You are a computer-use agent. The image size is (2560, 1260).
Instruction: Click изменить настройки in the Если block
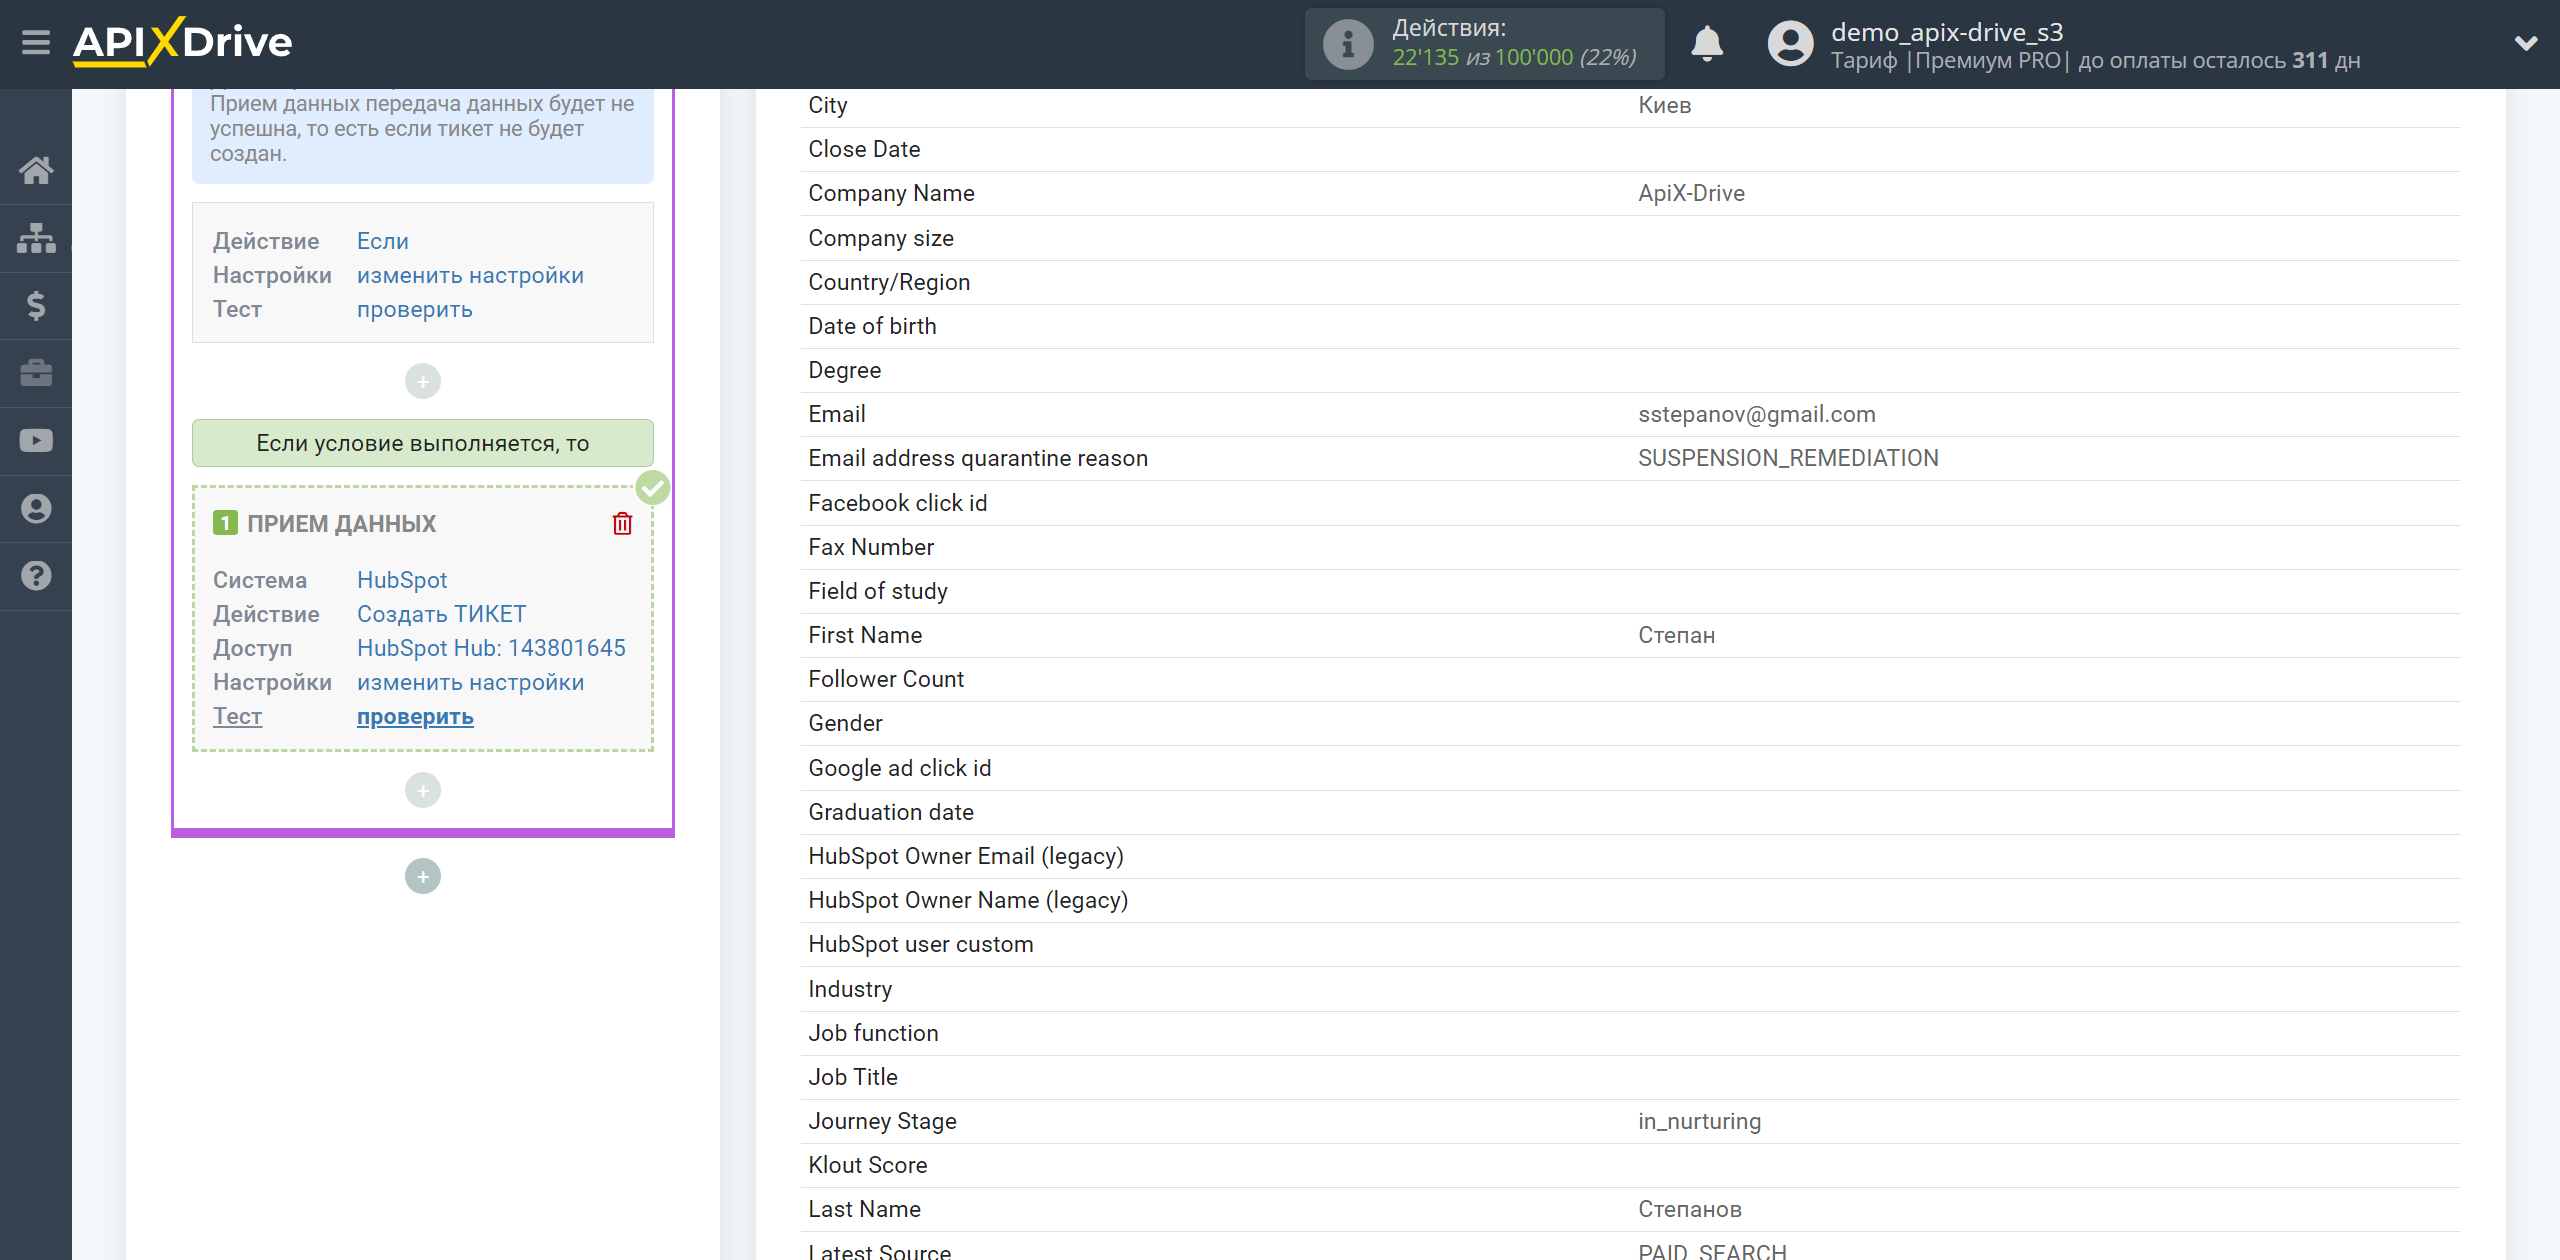[470, 275]
